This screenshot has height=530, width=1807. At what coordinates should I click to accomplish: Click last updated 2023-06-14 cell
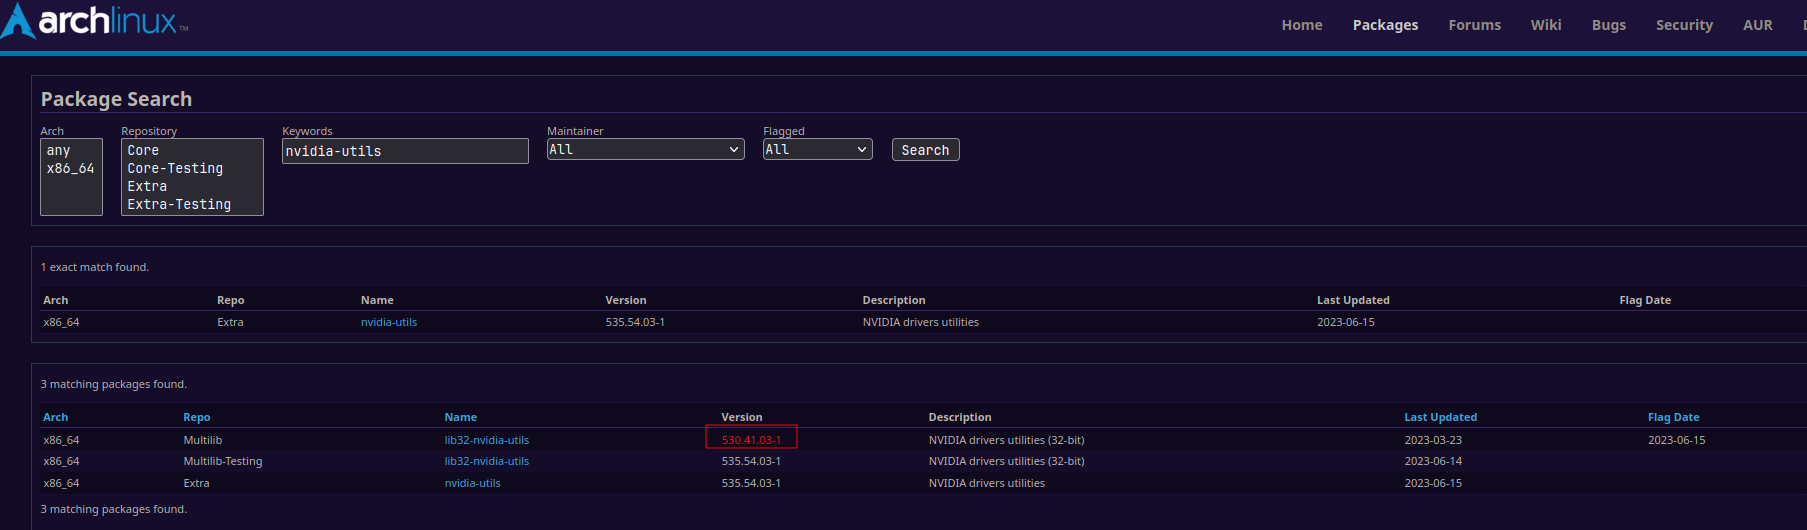1433,461
